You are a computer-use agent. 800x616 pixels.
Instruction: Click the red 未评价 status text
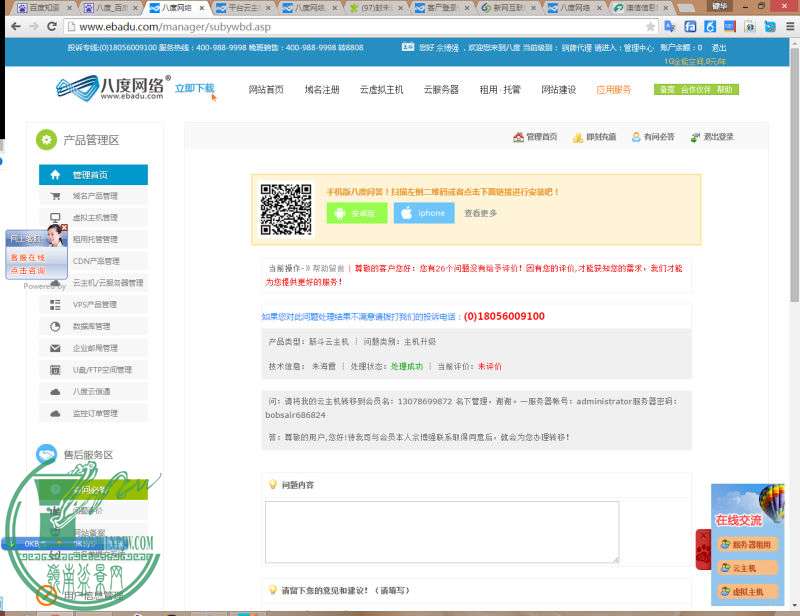click(x=490, y=366)
